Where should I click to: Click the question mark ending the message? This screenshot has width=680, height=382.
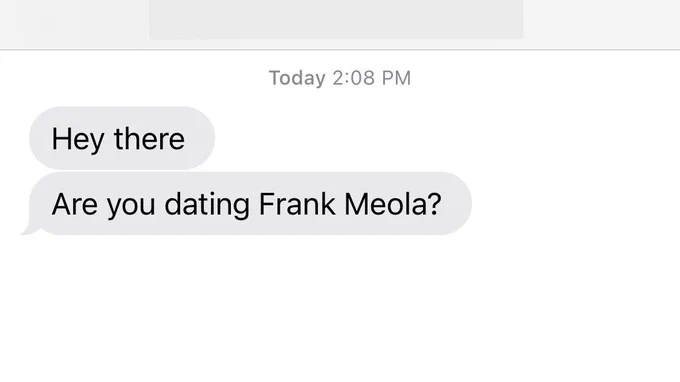(x=433, y=204)
